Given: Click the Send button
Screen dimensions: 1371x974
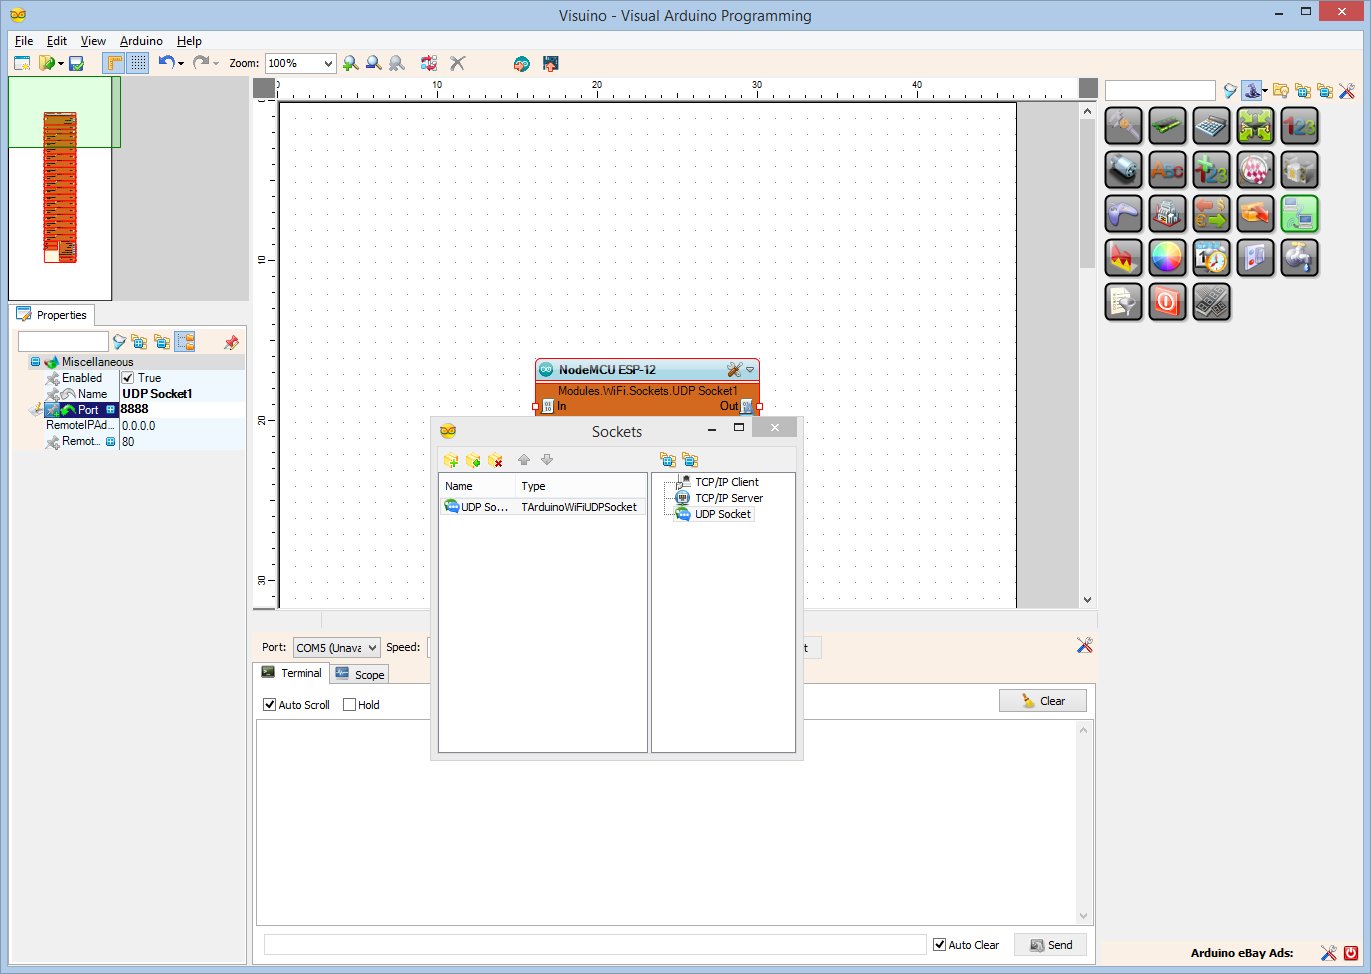Looking at the screenshot, I should [x=1050, y=944].
